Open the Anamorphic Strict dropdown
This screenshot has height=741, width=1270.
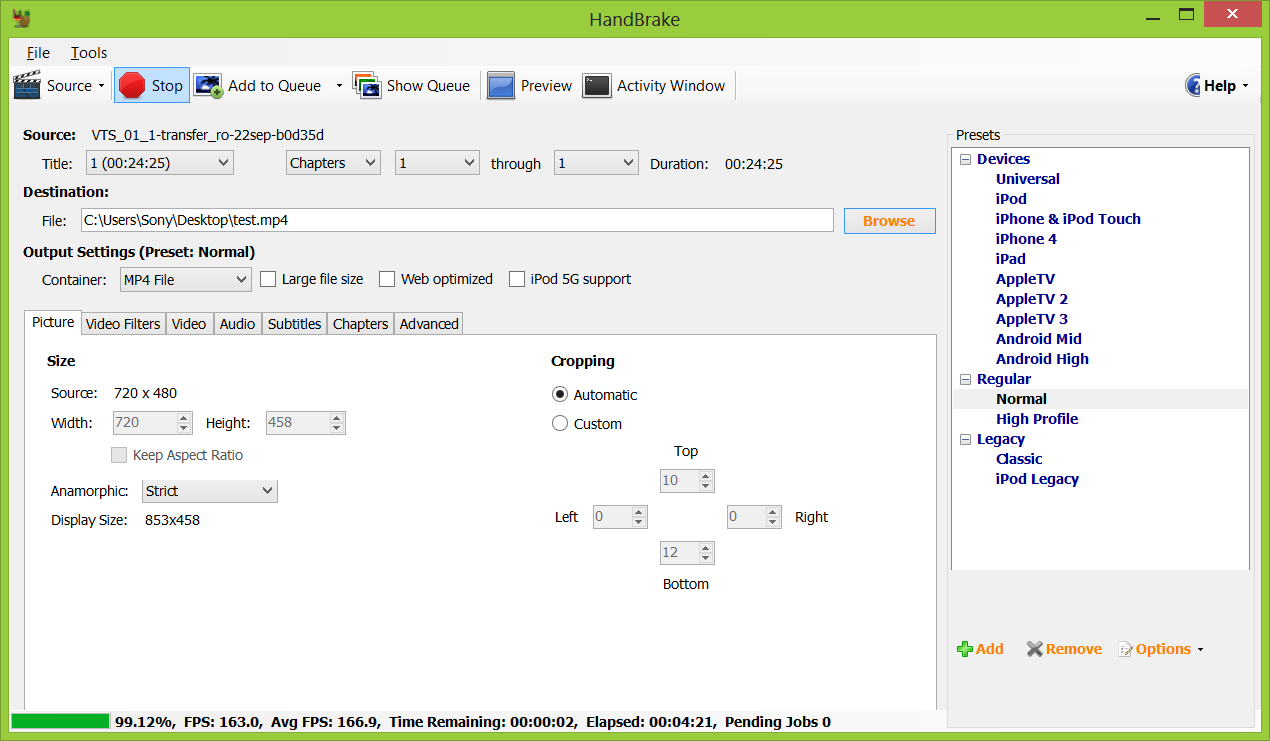[x=209, y=491]
